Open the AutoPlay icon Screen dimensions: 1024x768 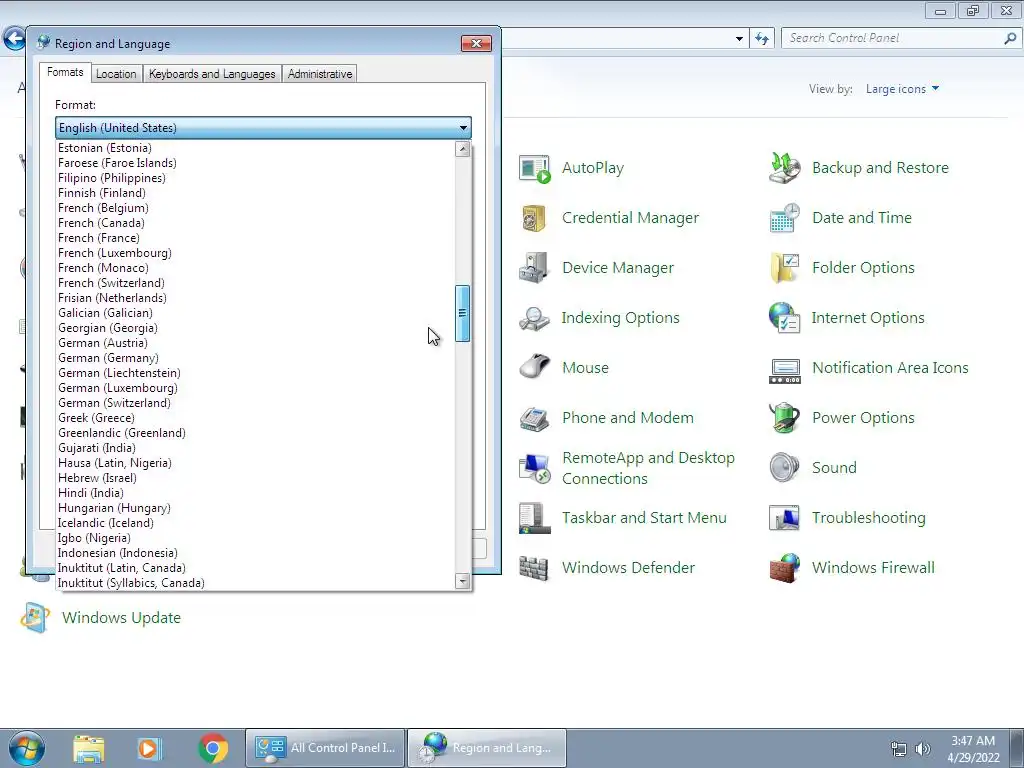click(x=534, y=168)
